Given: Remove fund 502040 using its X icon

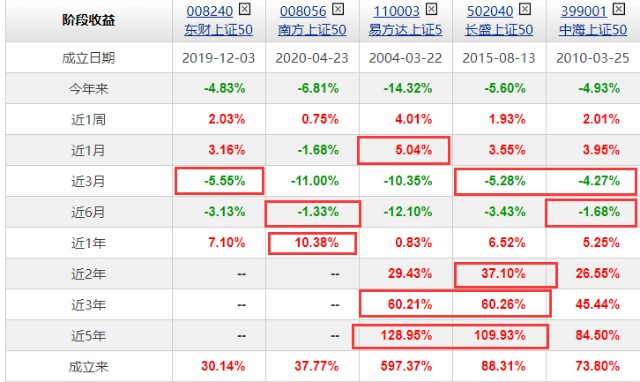Looking at the screenshot, I should click(x=525, y=9).
